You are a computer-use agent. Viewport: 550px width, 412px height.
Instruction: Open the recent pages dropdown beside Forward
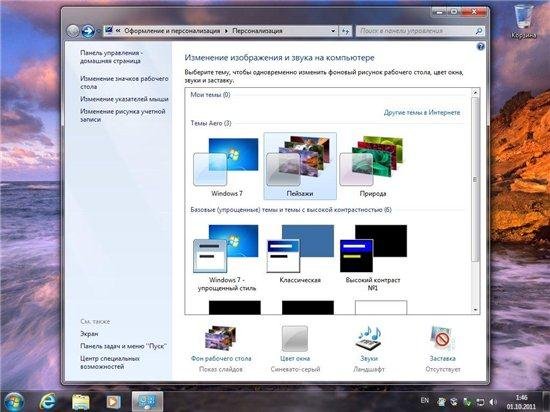[98, 31]
